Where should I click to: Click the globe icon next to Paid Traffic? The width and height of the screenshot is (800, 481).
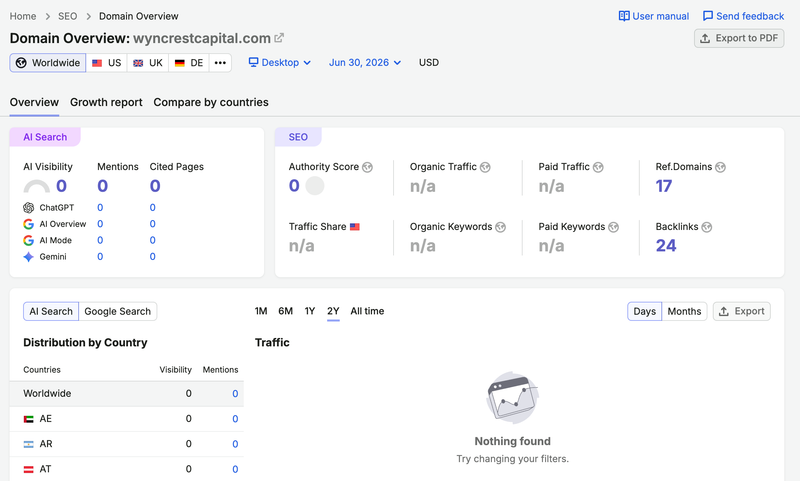[598, 167]
